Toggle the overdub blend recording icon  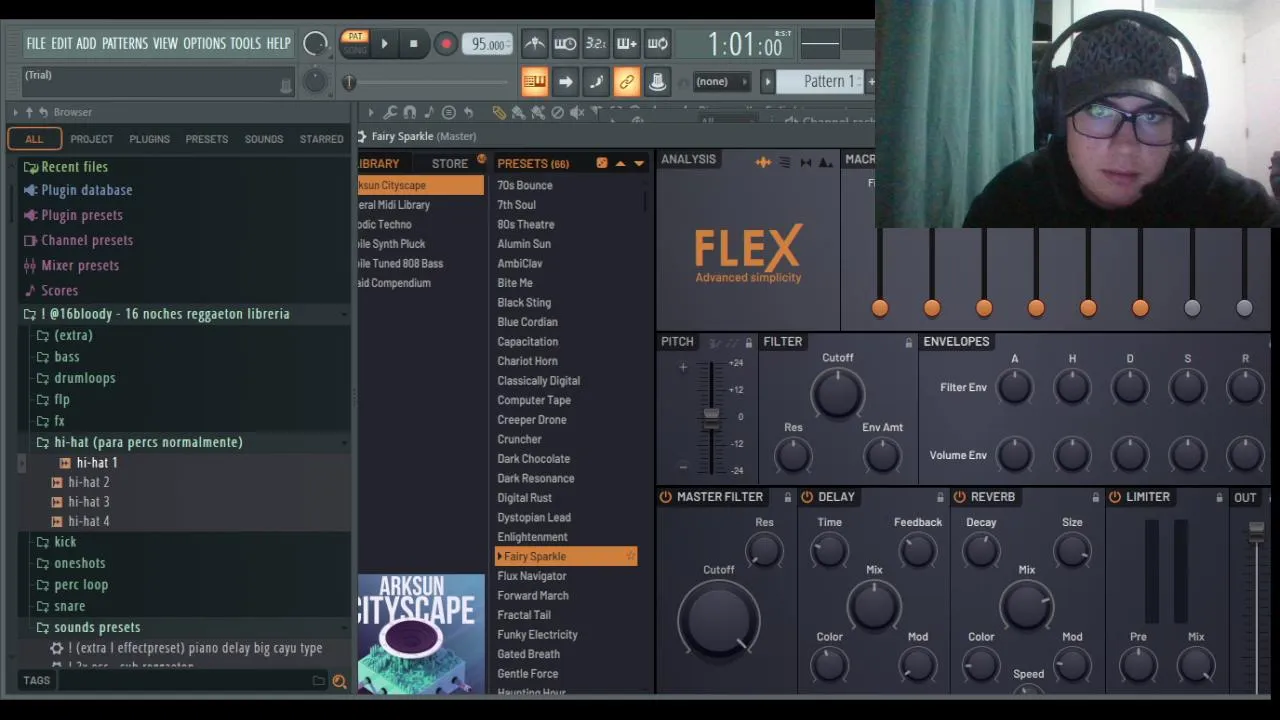pyautogui.click(x=627, y=44)
